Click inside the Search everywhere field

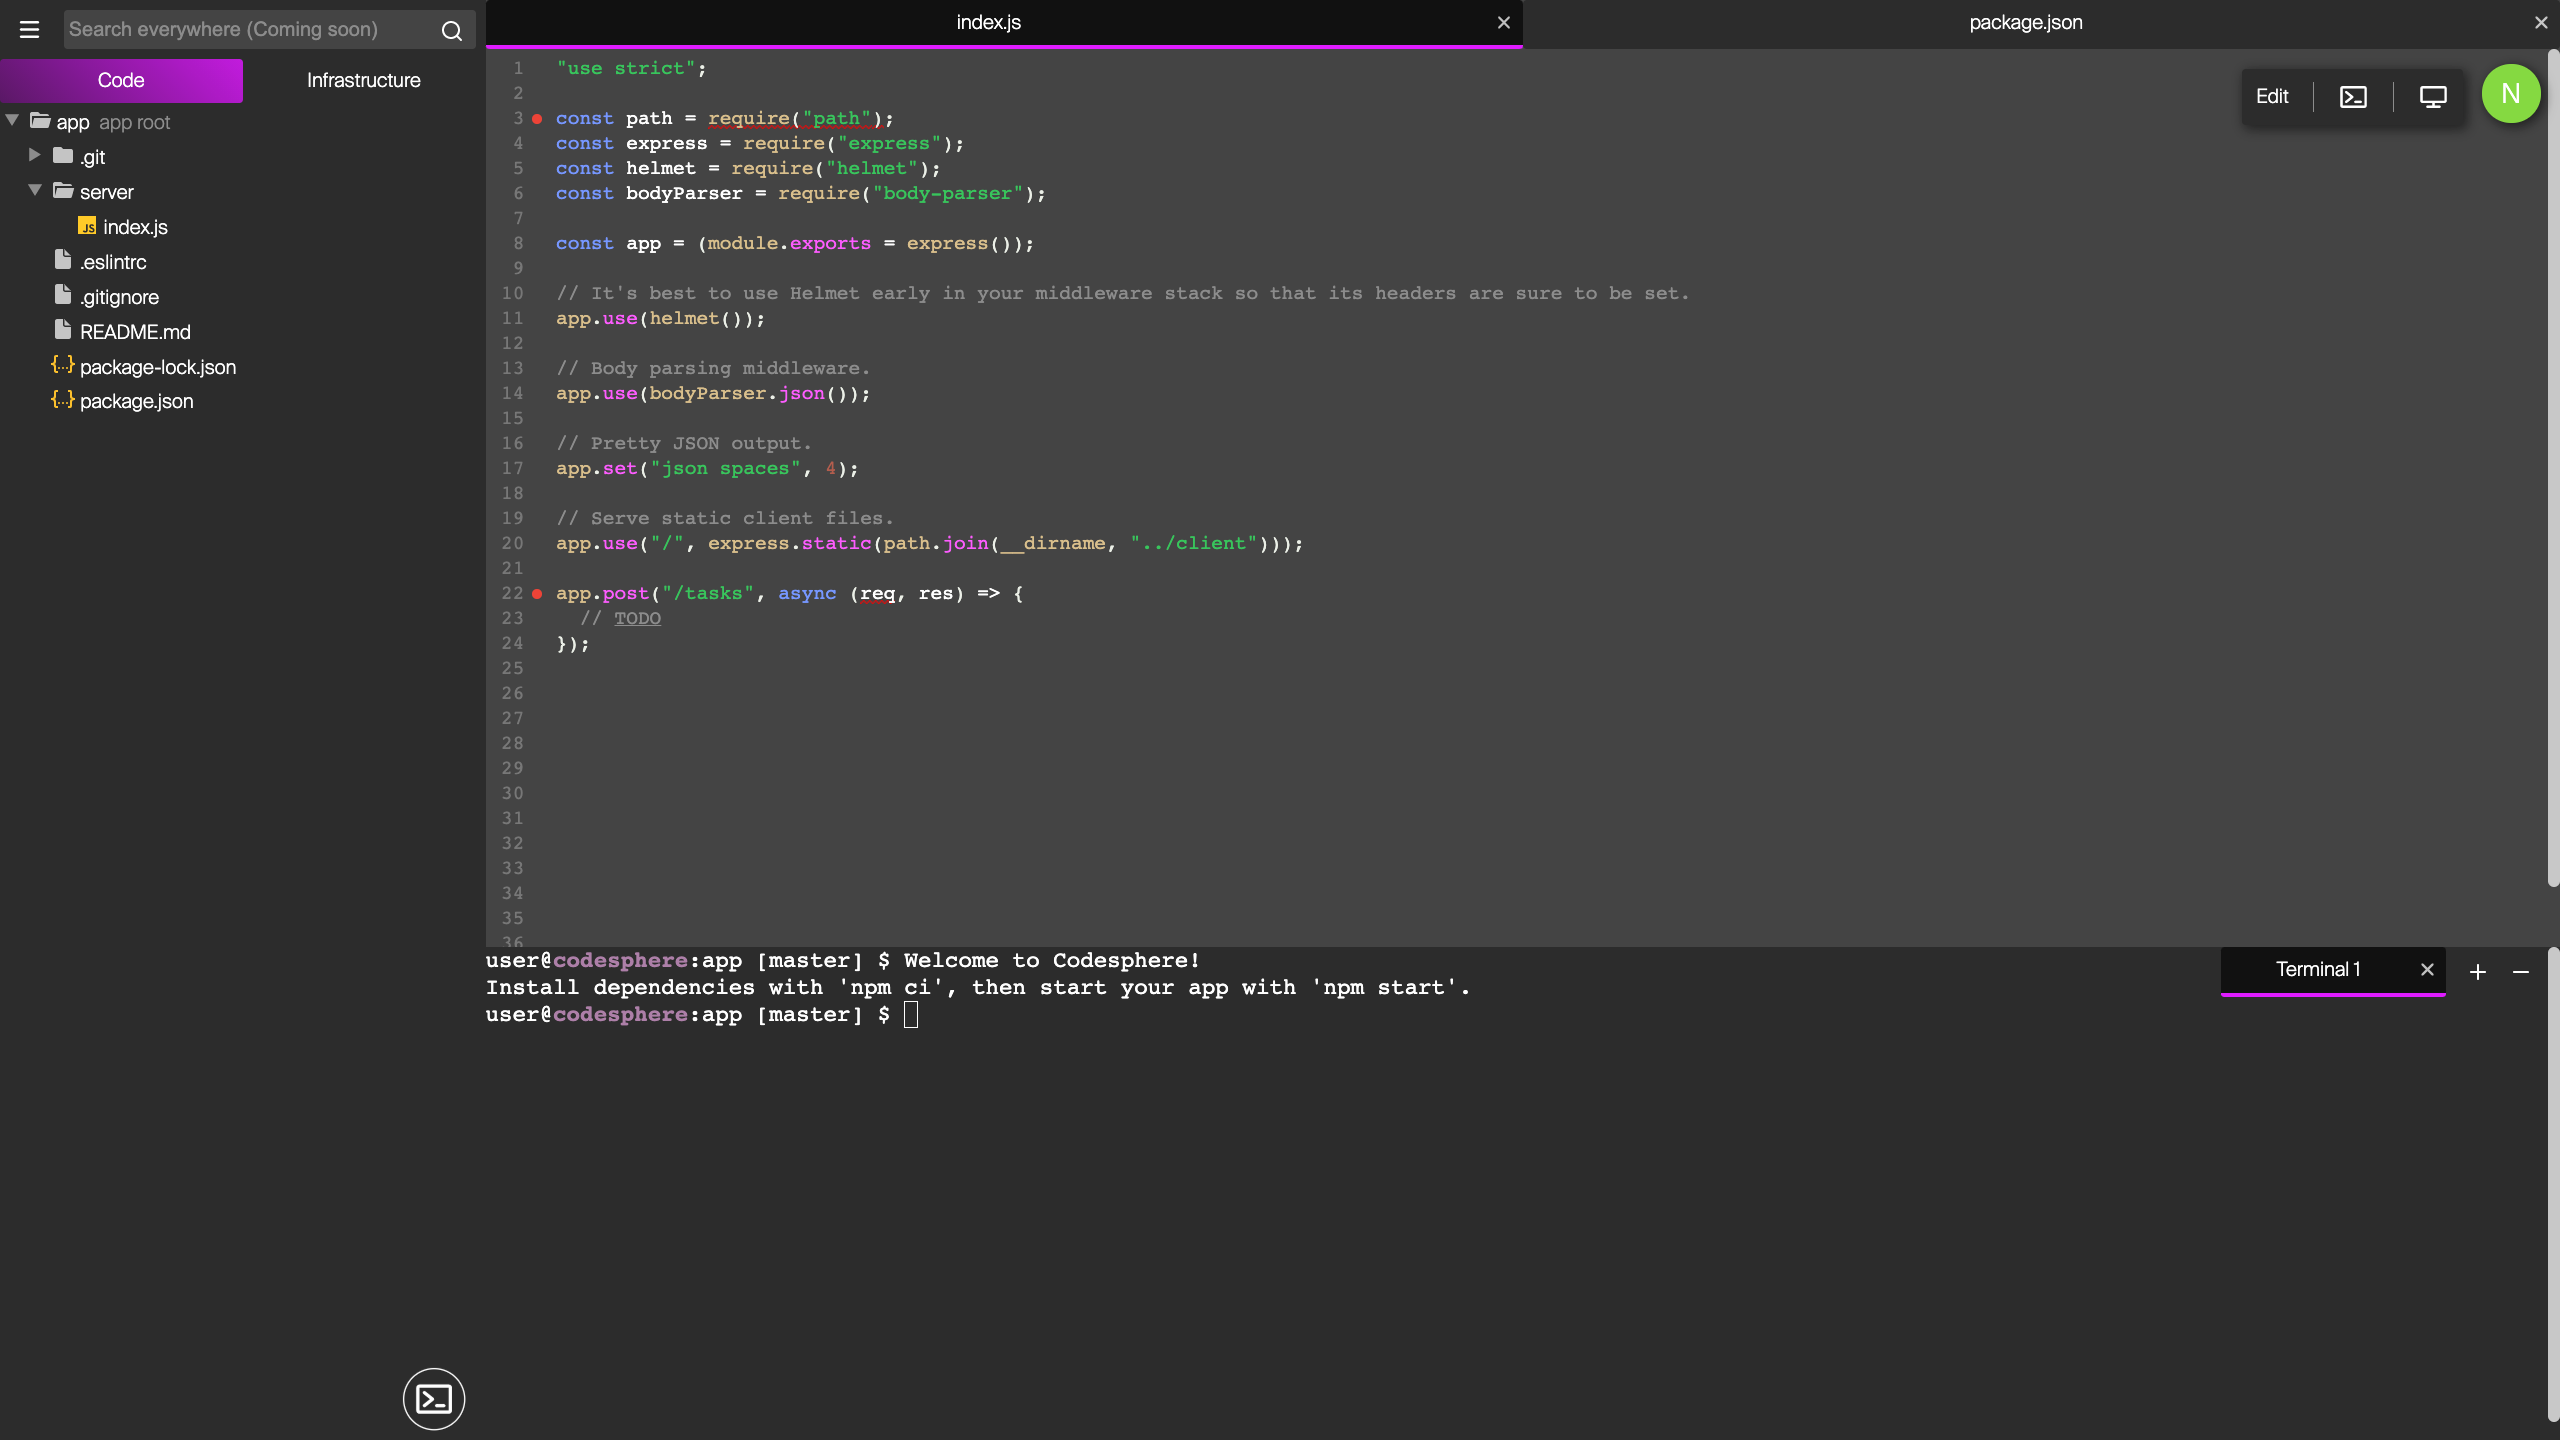[x=250, y=29]
